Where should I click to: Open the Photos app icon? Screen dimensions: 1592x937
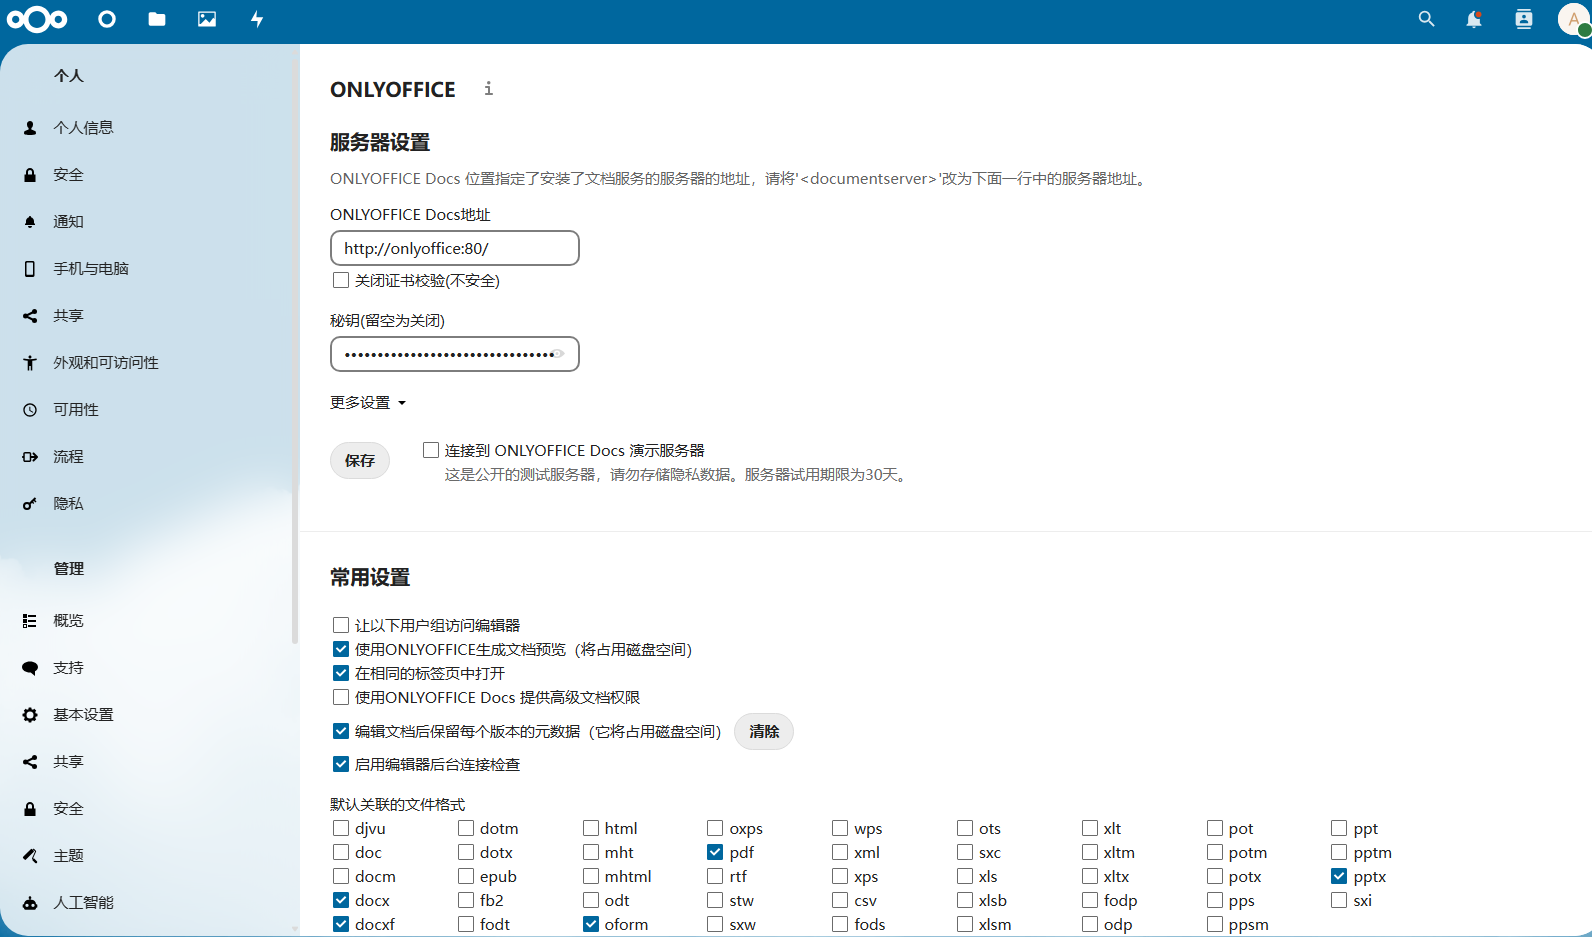pos(207,19)
